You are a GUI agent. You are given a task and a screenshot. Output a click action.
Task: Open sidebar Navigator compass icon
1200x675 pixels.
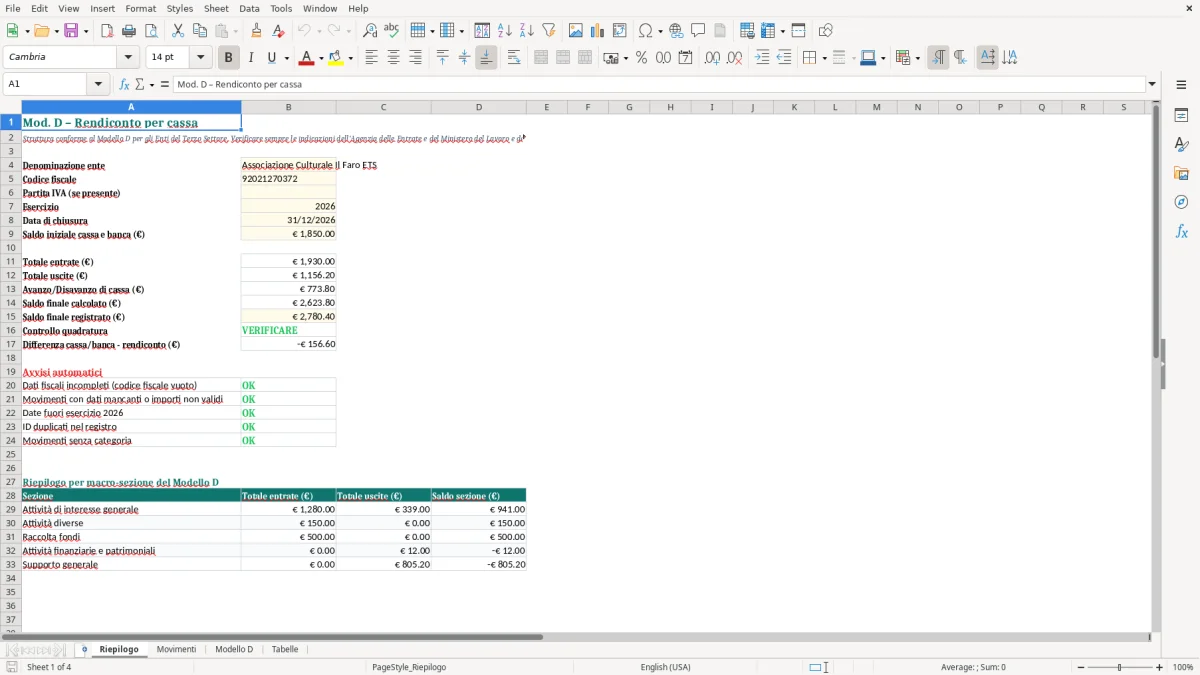1181,202
